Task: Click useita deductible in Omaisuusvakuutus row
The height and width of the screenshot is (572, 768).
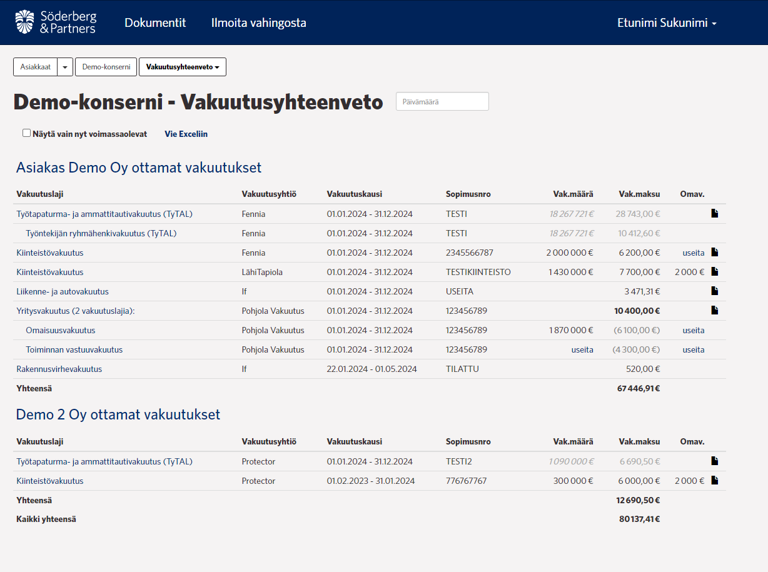Action: tap(694, 330)
